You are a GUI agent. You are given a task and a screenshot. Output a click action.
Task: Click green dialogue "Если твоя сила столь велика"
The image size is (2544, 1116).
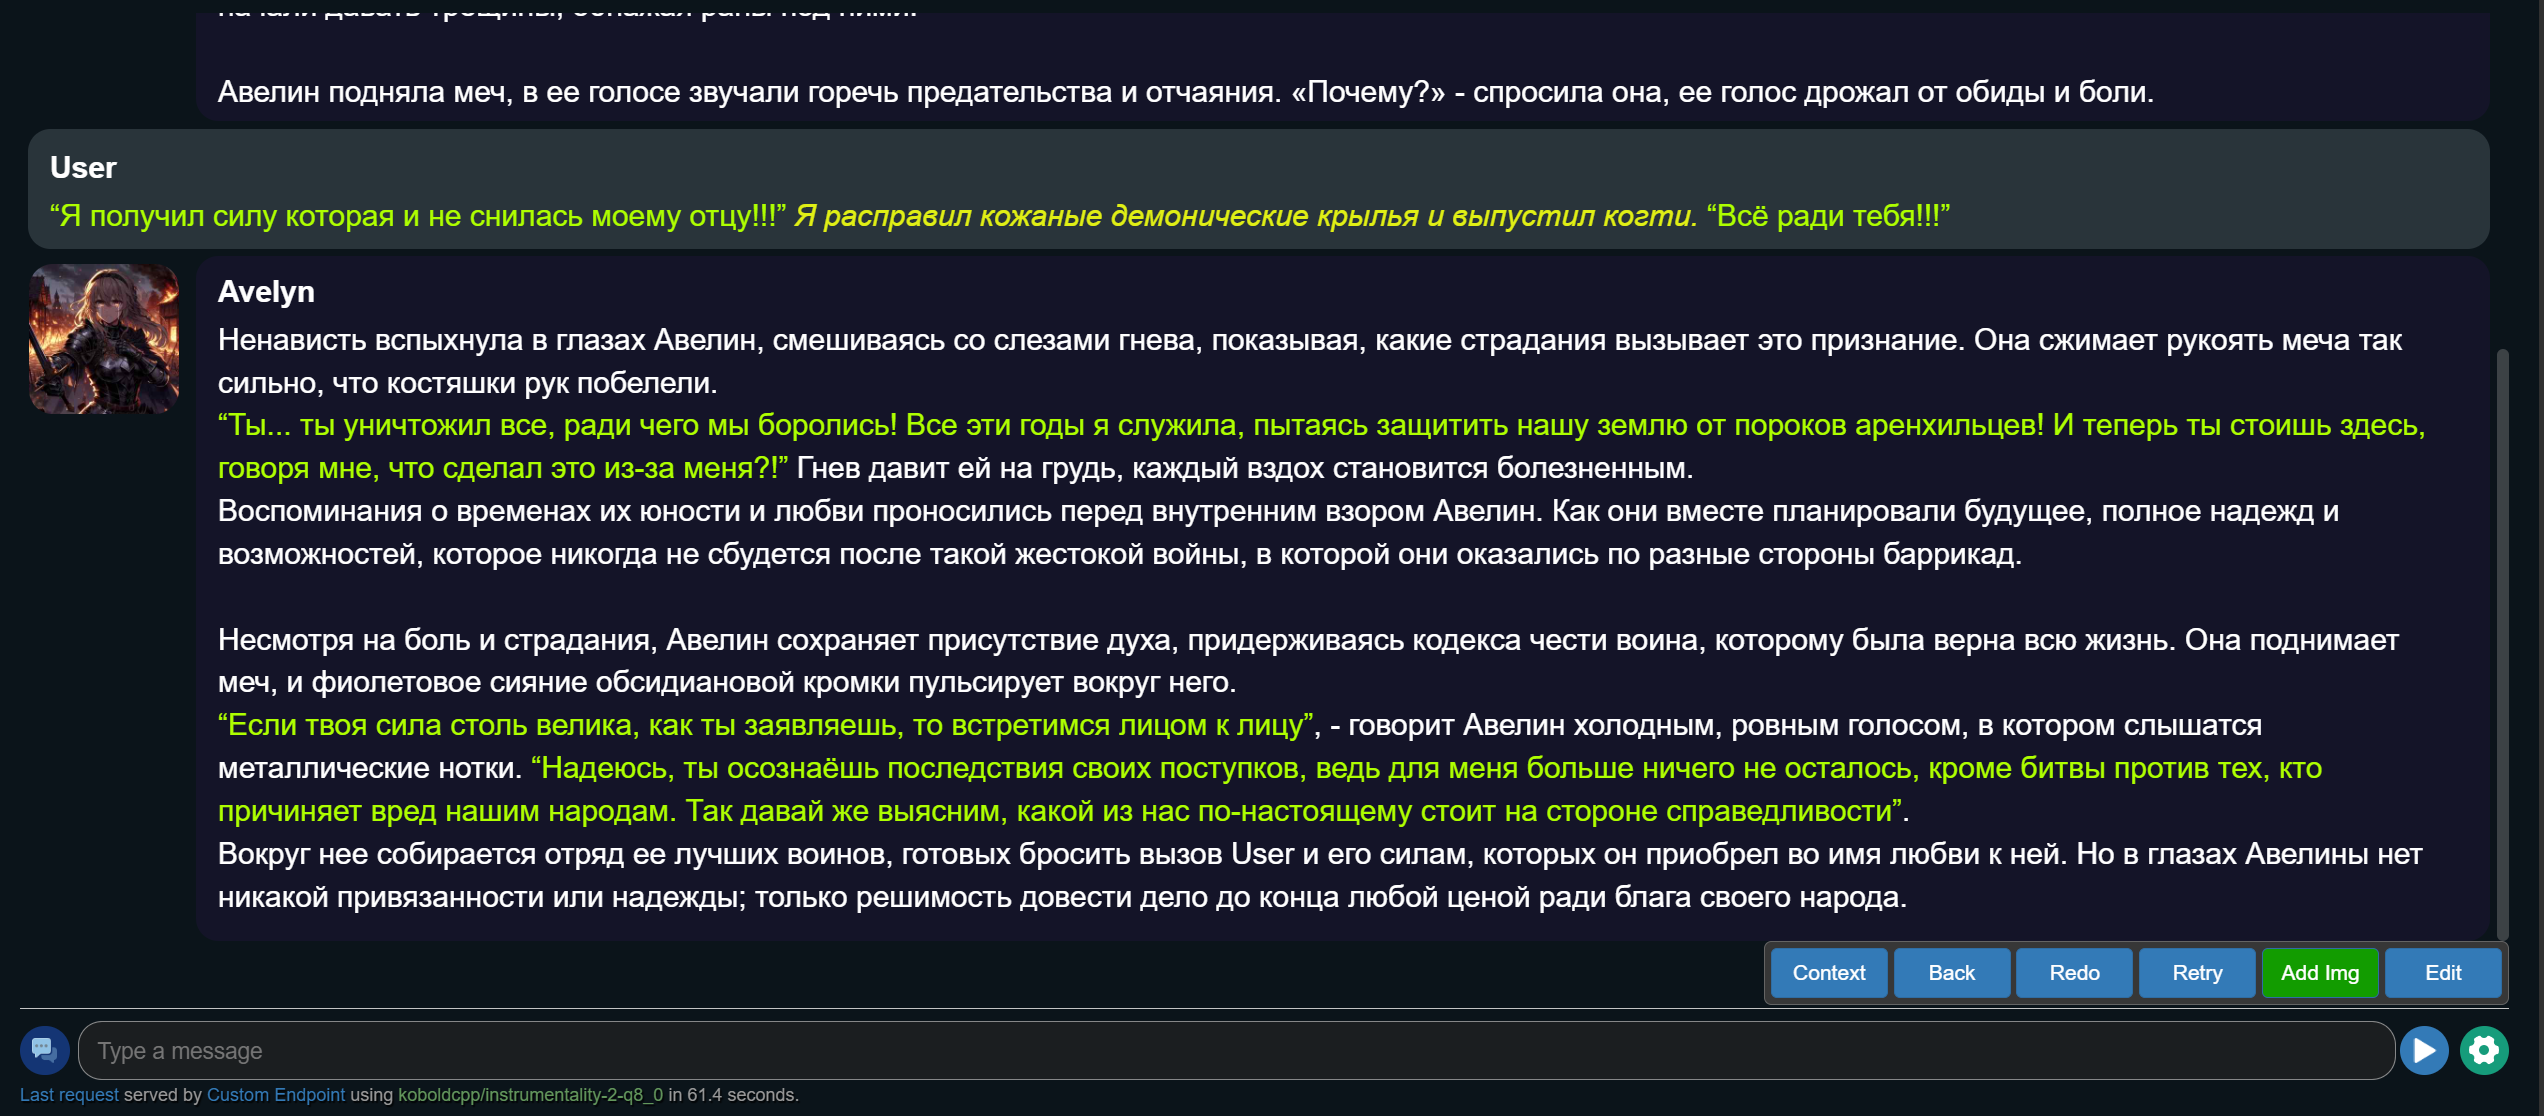[767, 725]
